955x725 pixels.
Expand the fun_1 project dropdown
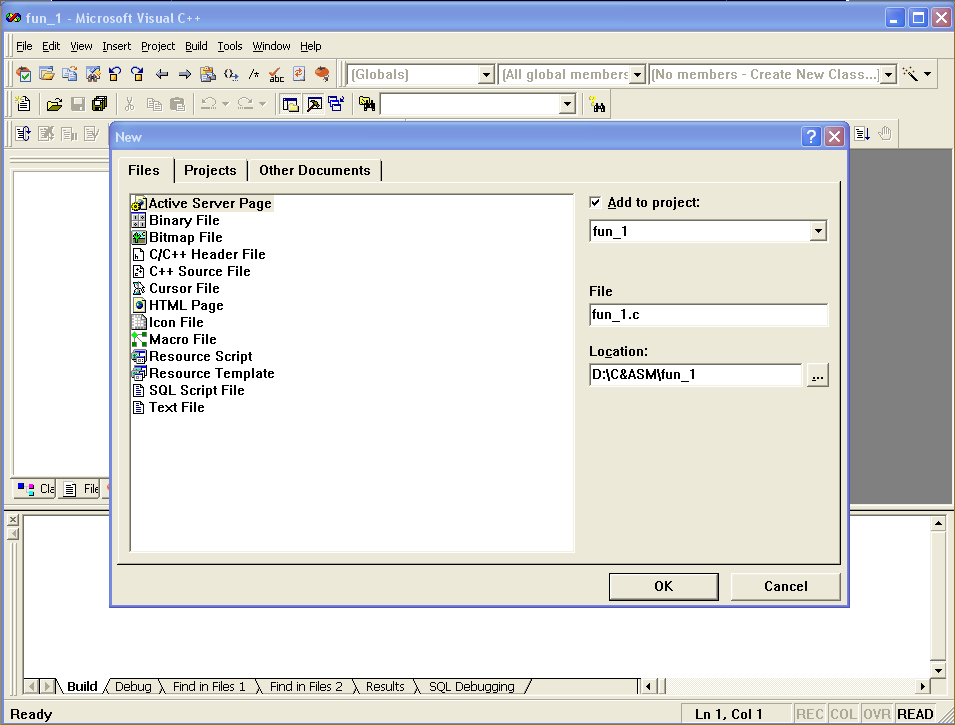point(818,231)
